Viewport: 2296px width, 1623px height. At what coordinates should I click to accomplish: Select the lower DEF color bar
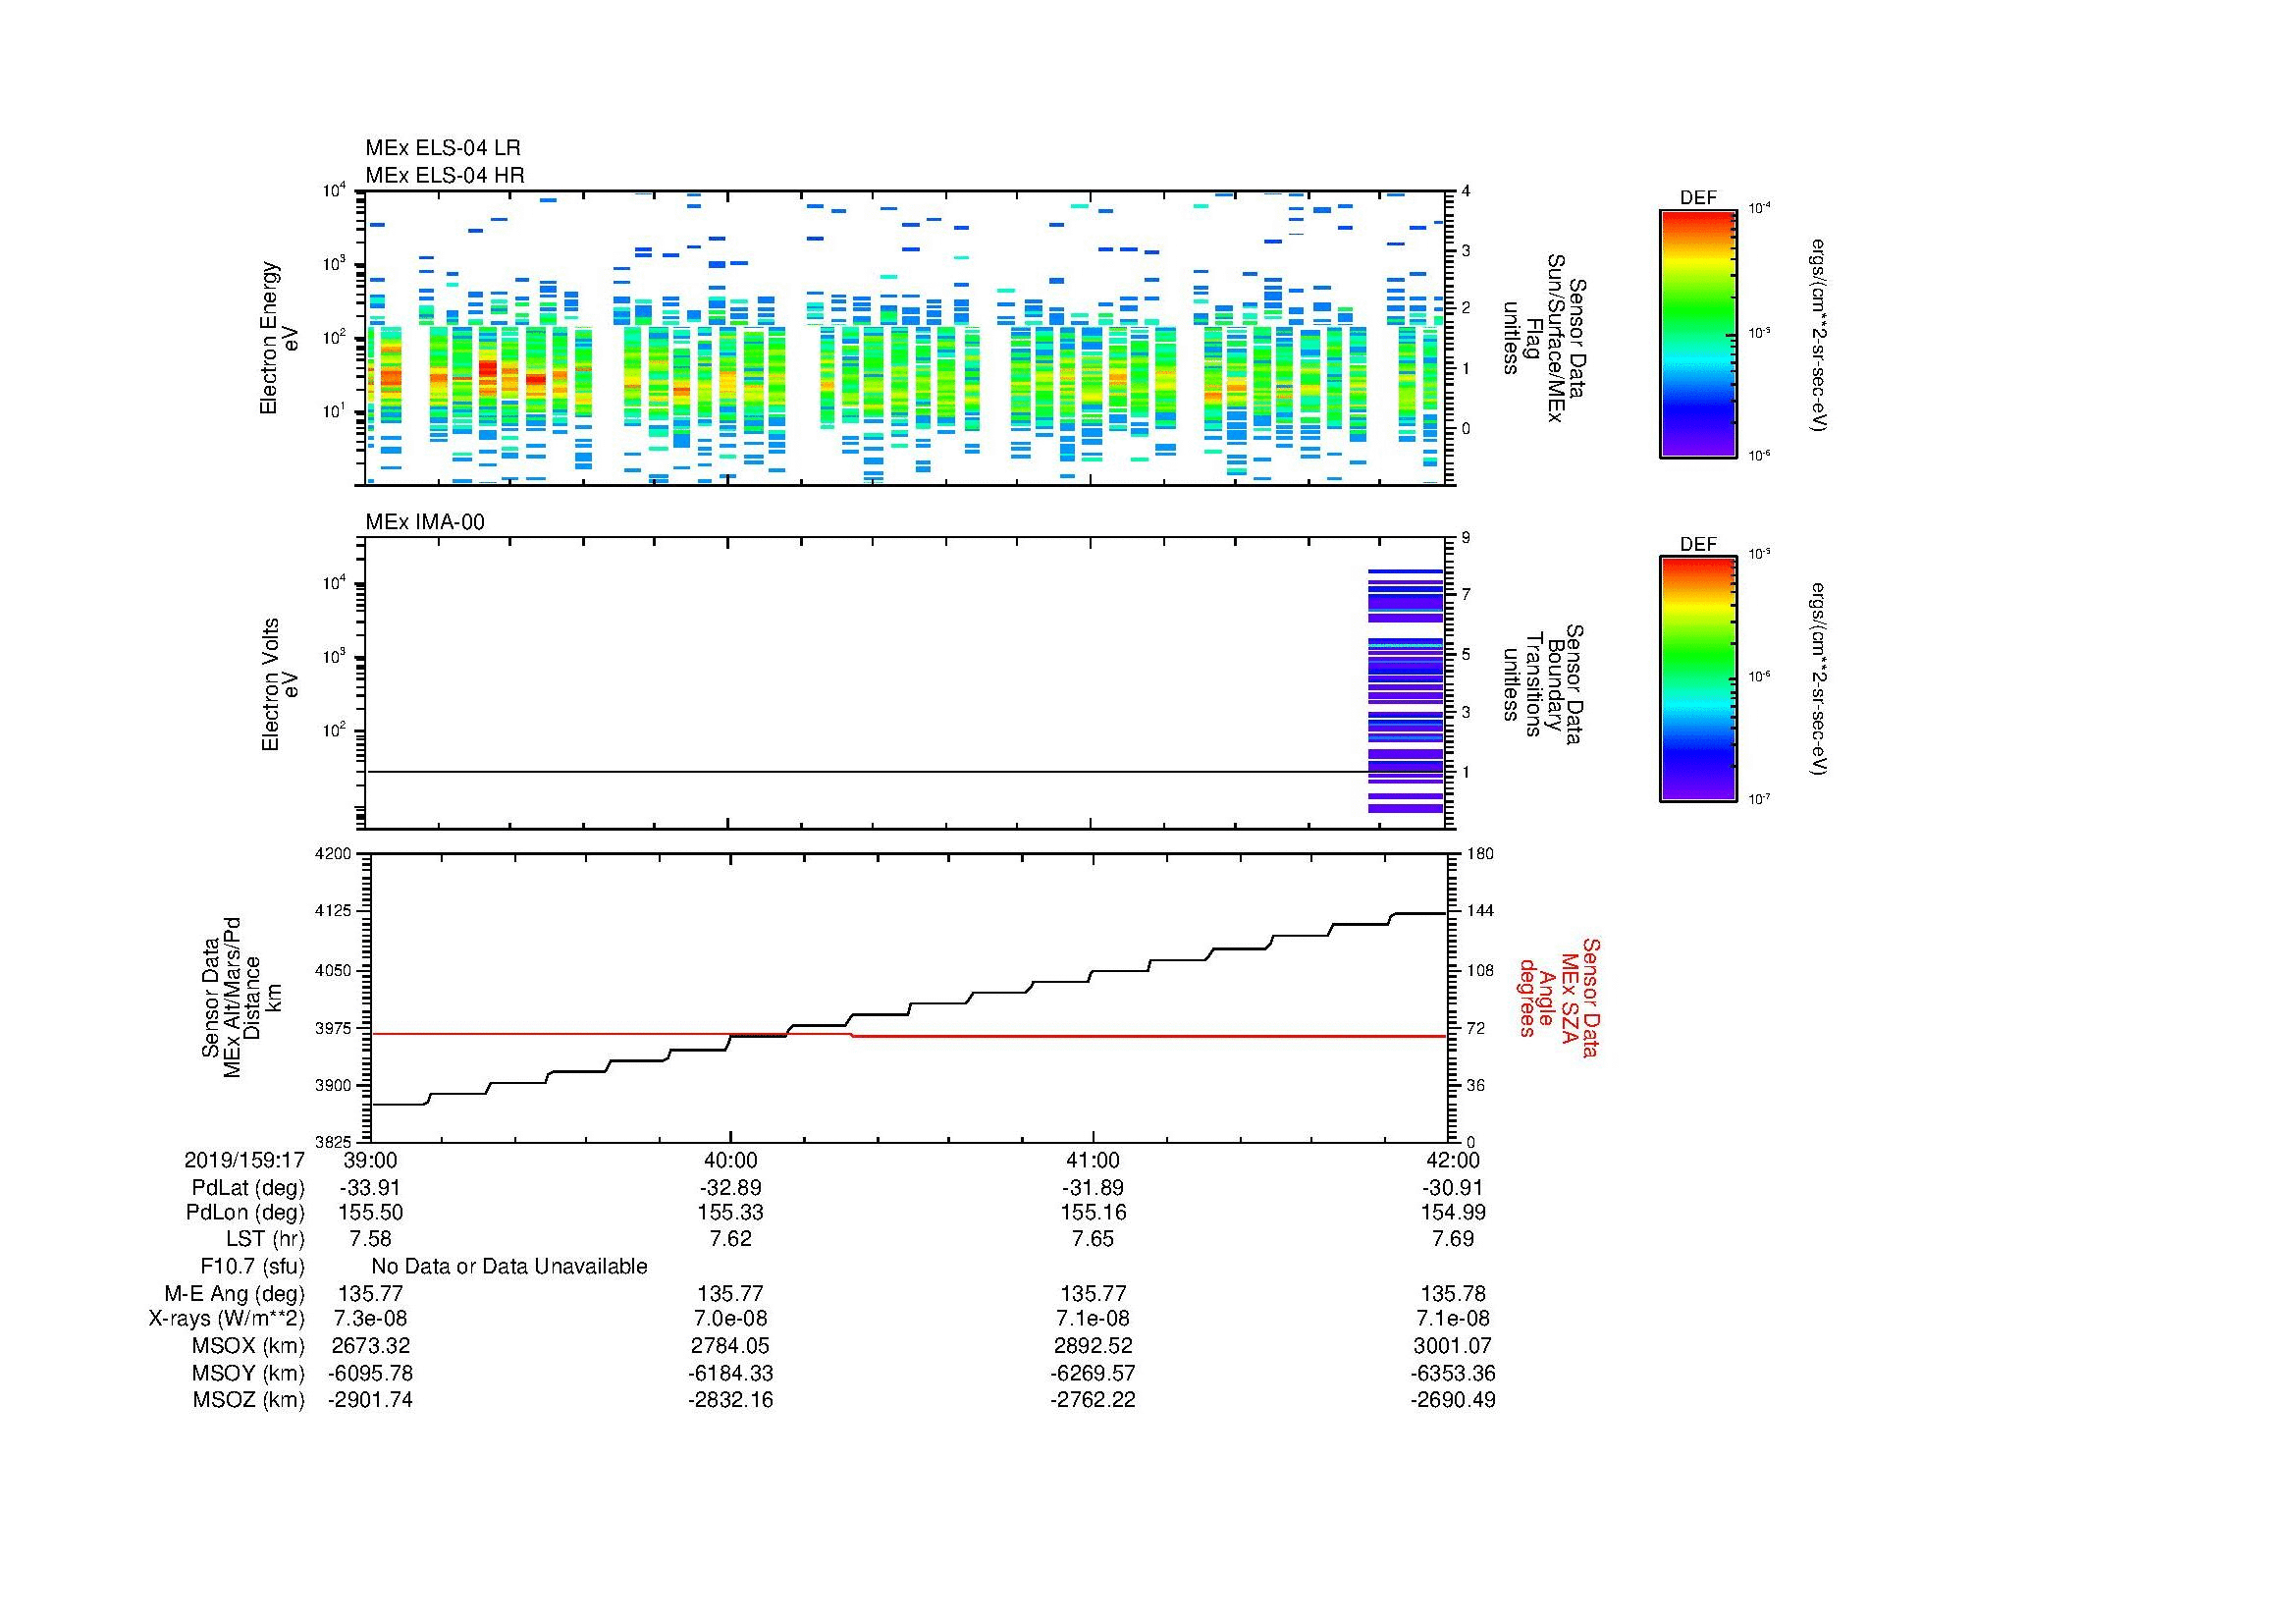[1698, 679]
